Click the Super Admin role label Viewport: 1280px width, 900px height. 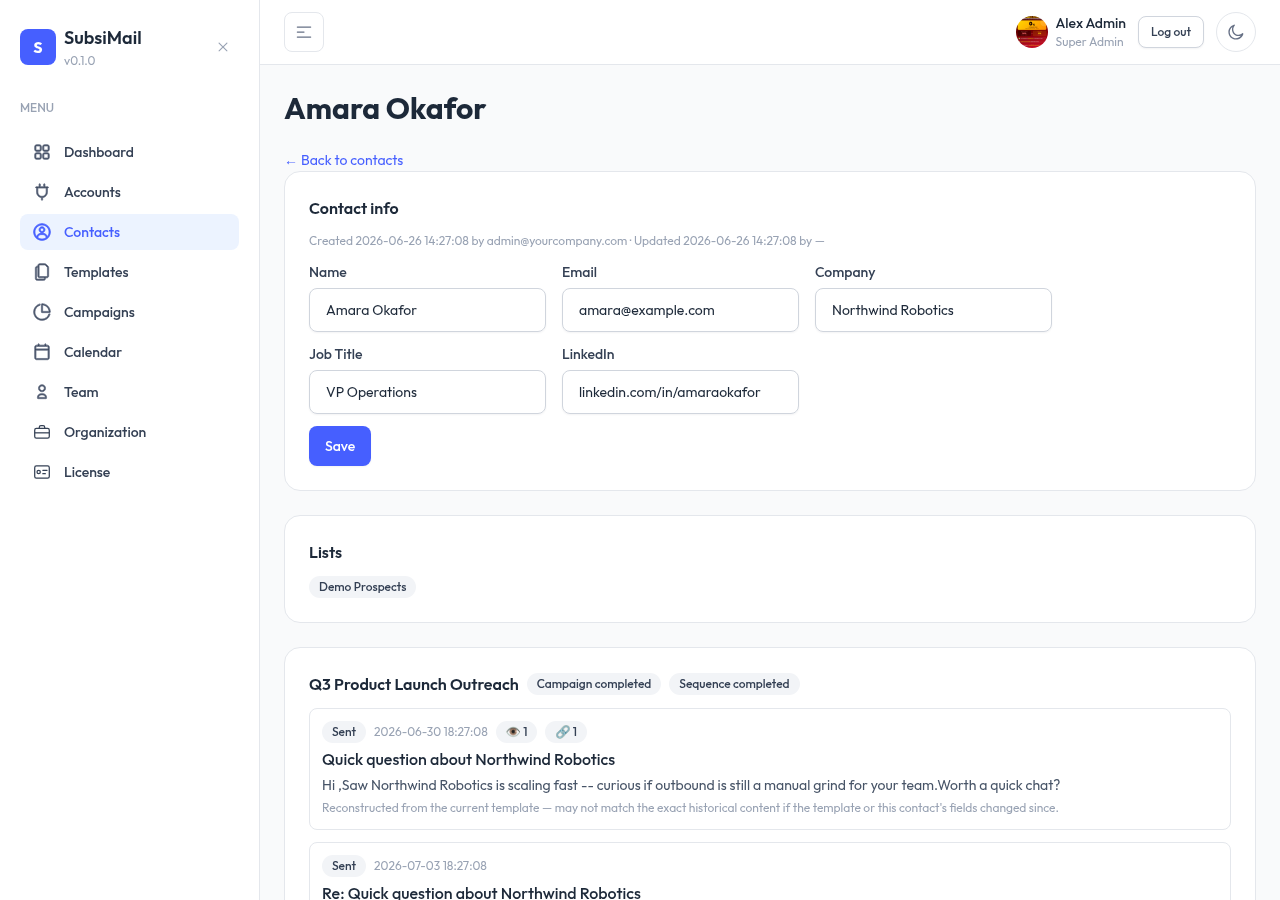click(1089, 42)
